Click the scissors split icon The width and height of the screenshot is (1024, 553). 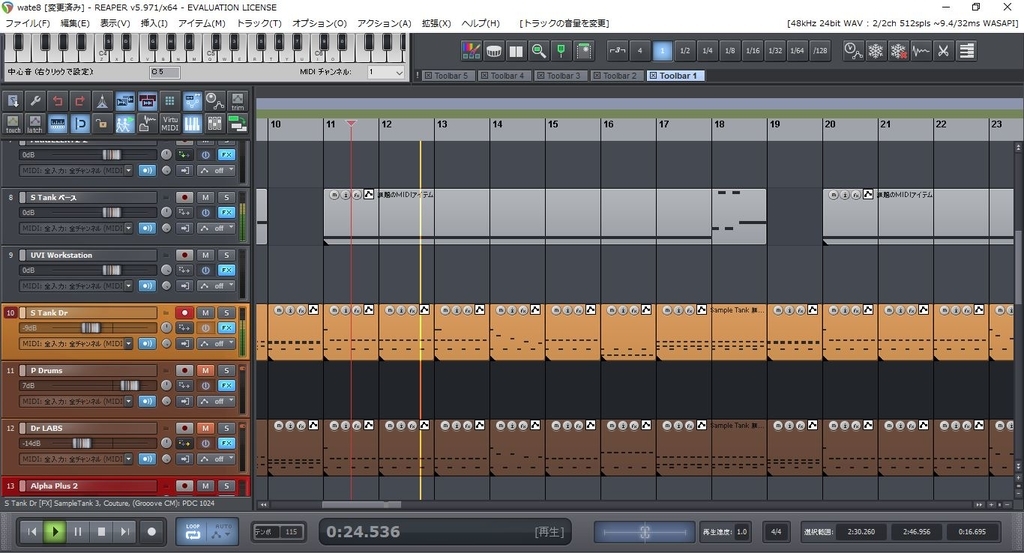pos(943,50)
